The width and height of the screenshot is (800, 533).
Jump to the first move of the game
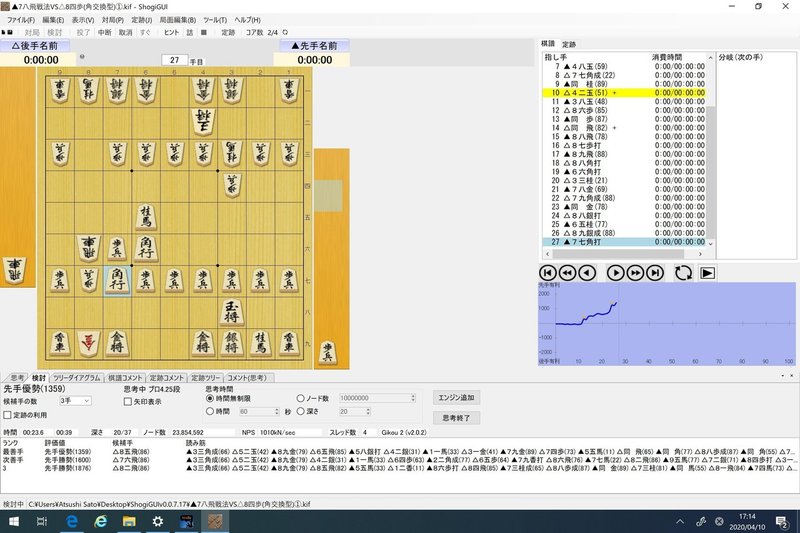547,273
